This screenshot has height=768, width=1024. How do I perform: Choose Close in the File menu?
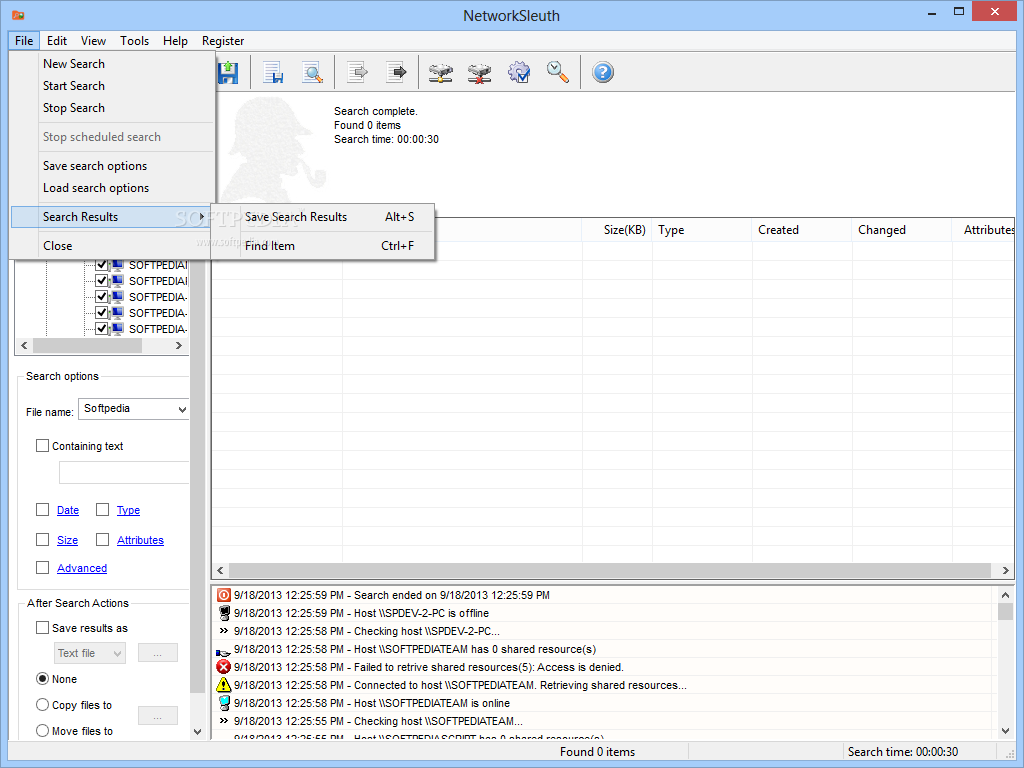(x=112, y=246)
